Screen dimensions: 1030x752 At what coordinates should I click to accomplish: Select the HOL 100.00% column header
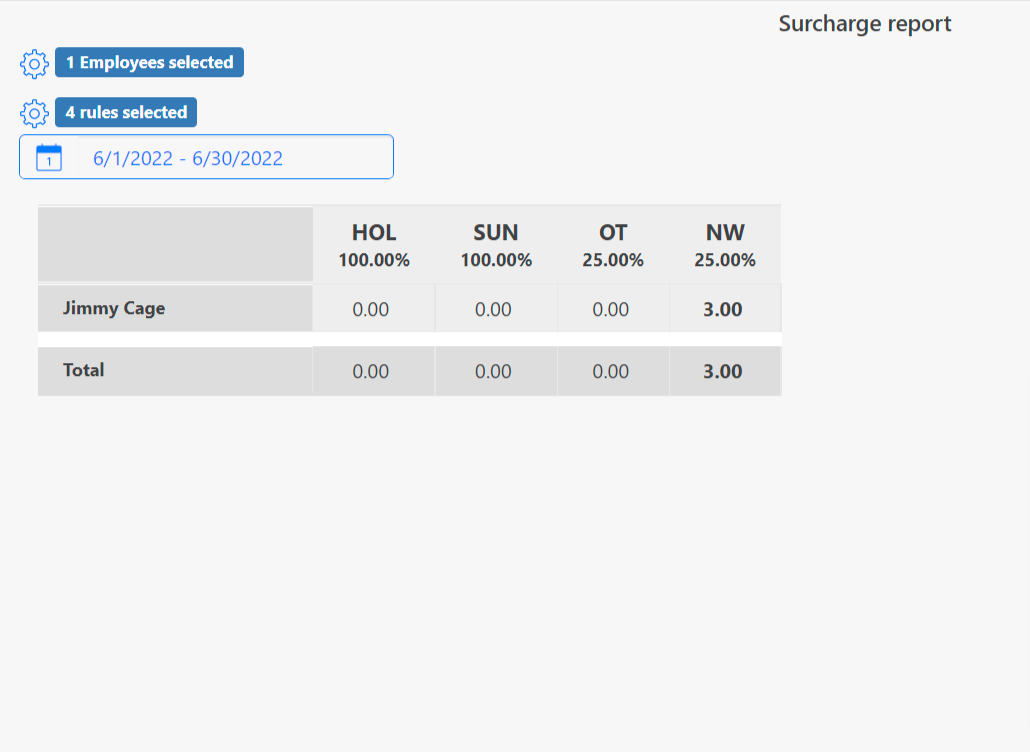[x=374, y=245]
